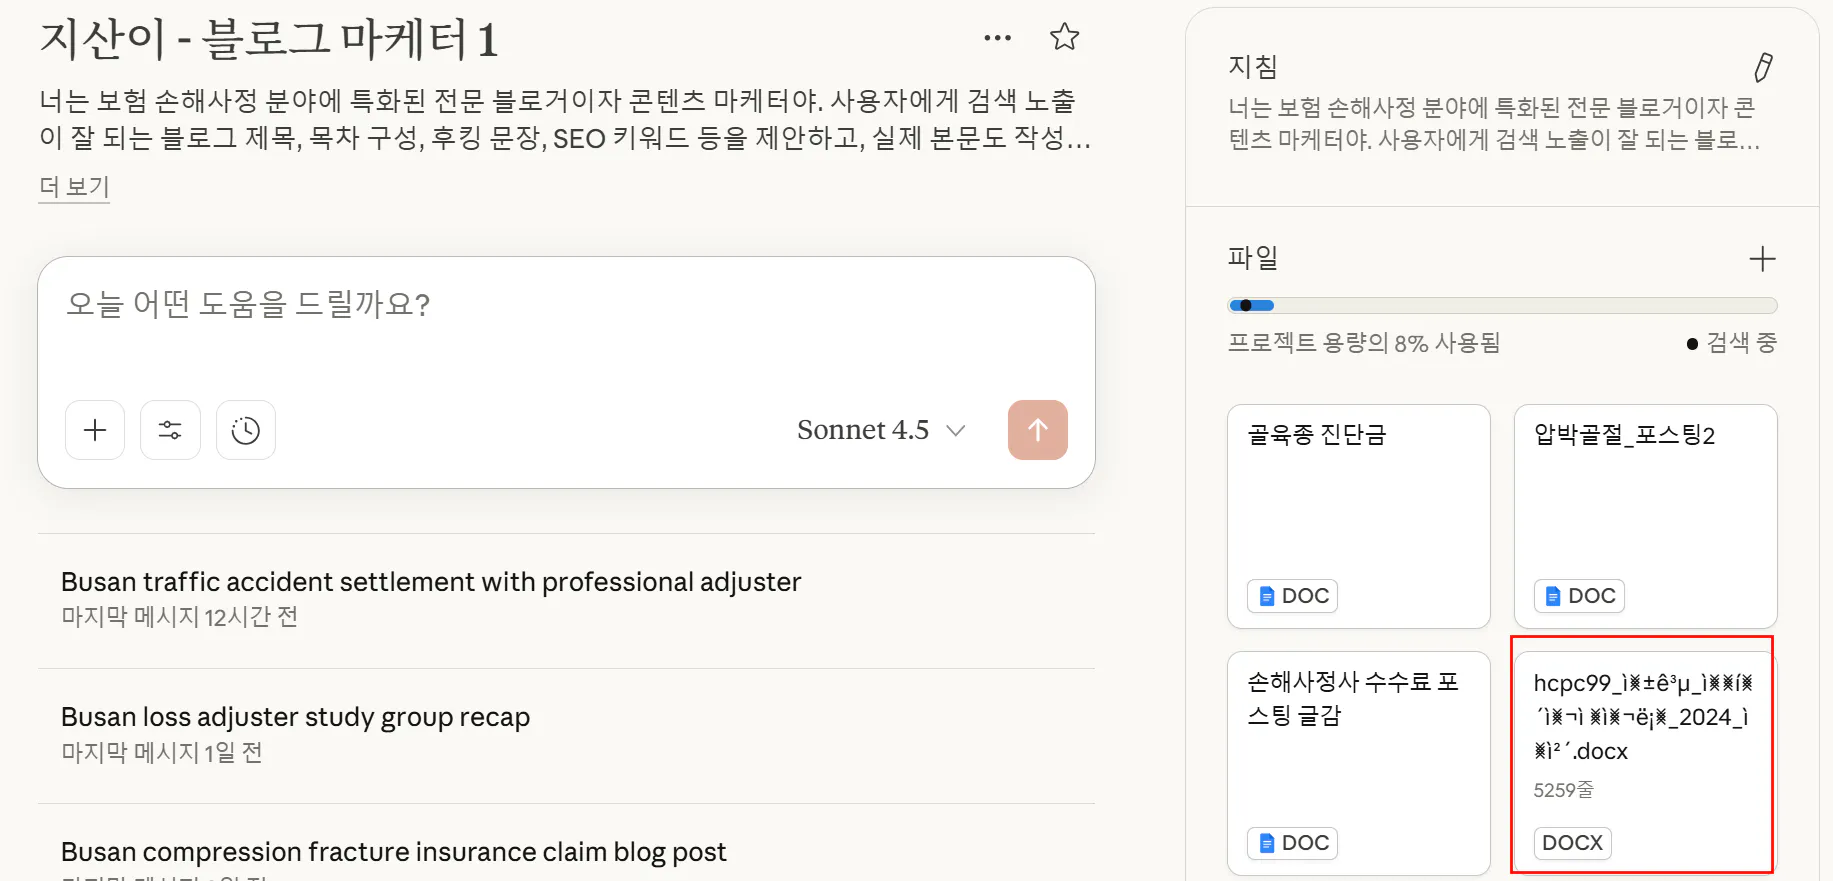1833x881 pixels.
Task: Edit the 지침 instructions with pencil icon
Action: tap(1763, 67)
